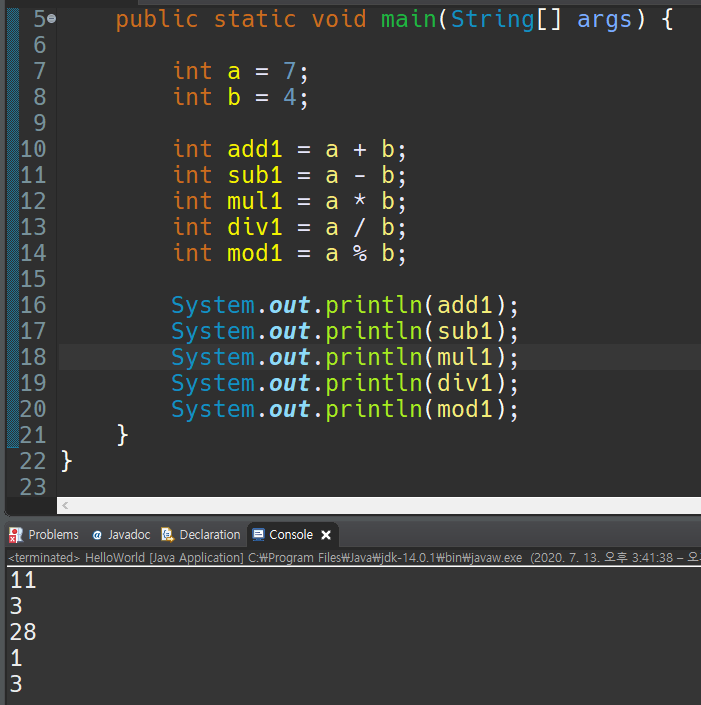Click line number 7 in gutter

coord(40,71)
